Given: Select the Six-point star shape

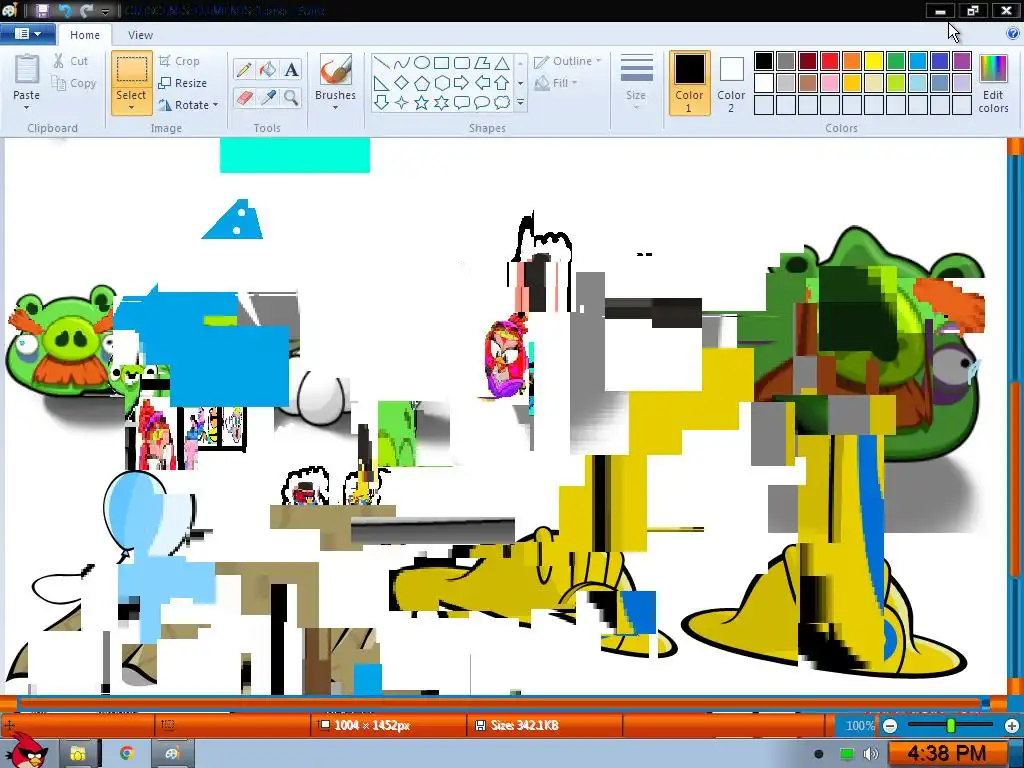Looking at the screenshot, I should 441,103.
